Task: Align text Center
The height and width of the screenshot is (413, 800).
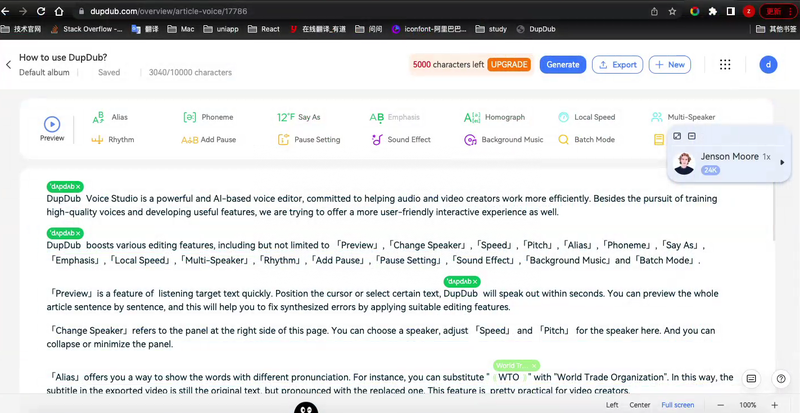Action: click(639, 405)
